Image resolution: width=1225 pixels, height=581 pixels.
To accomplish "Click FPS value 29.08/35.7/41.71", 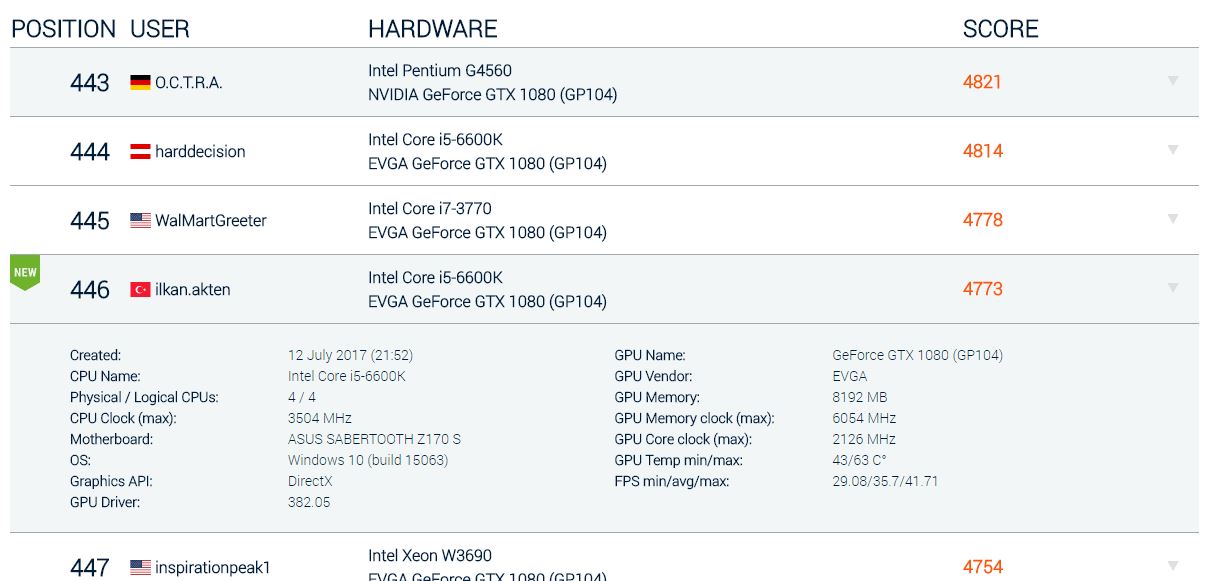I will 885,481.
